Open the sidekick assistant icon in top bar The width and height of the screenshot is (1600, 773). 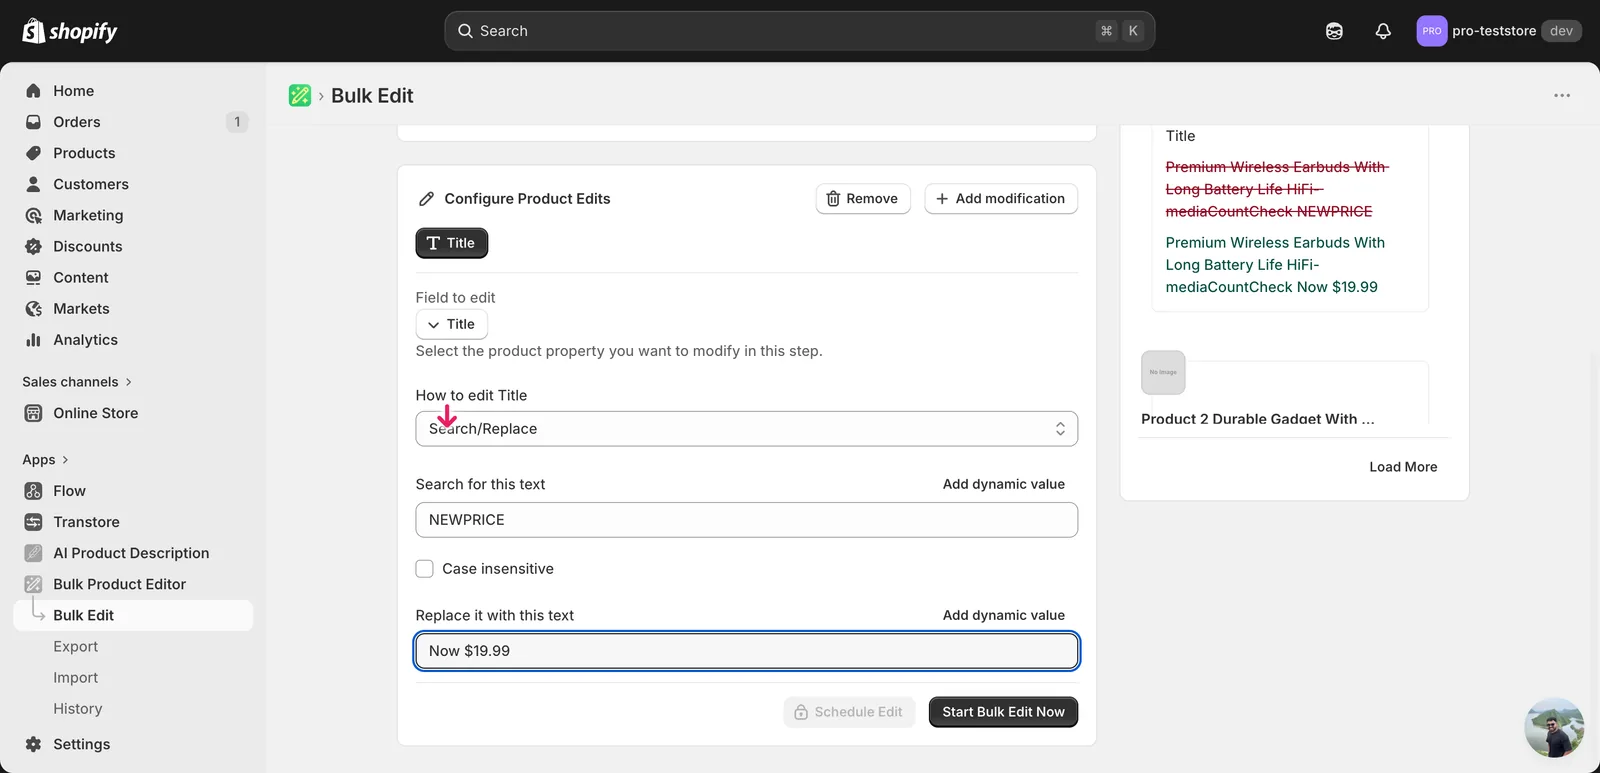1334,31
